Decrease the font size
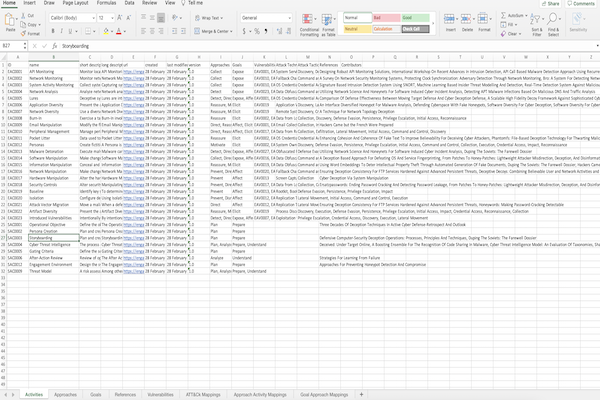Screen dimensions: 600x400 (x=129, y=18)
